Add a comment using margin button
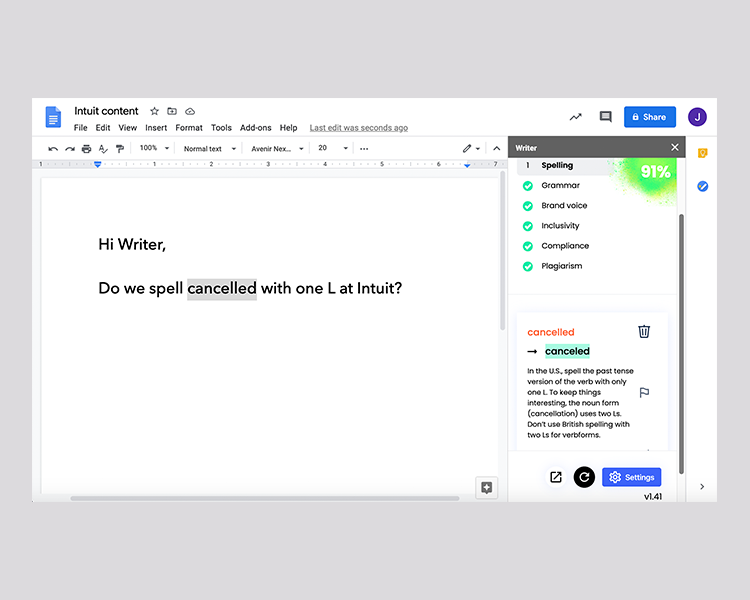 point(486,488)
